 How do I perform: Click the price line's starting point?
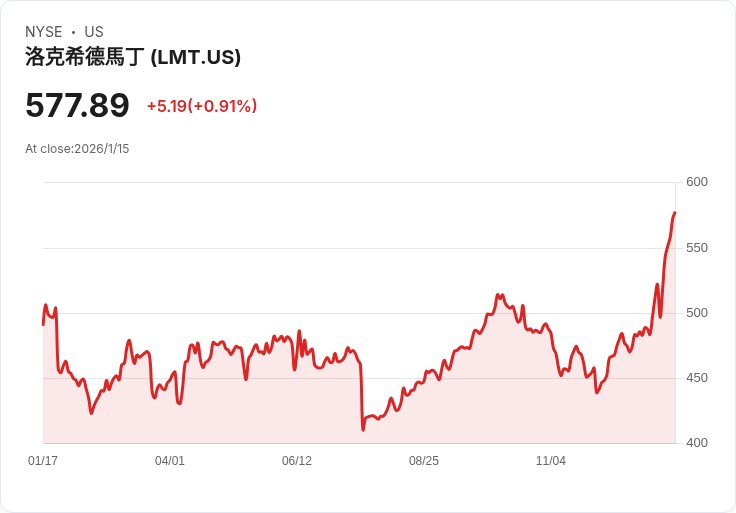coord(43,324)
